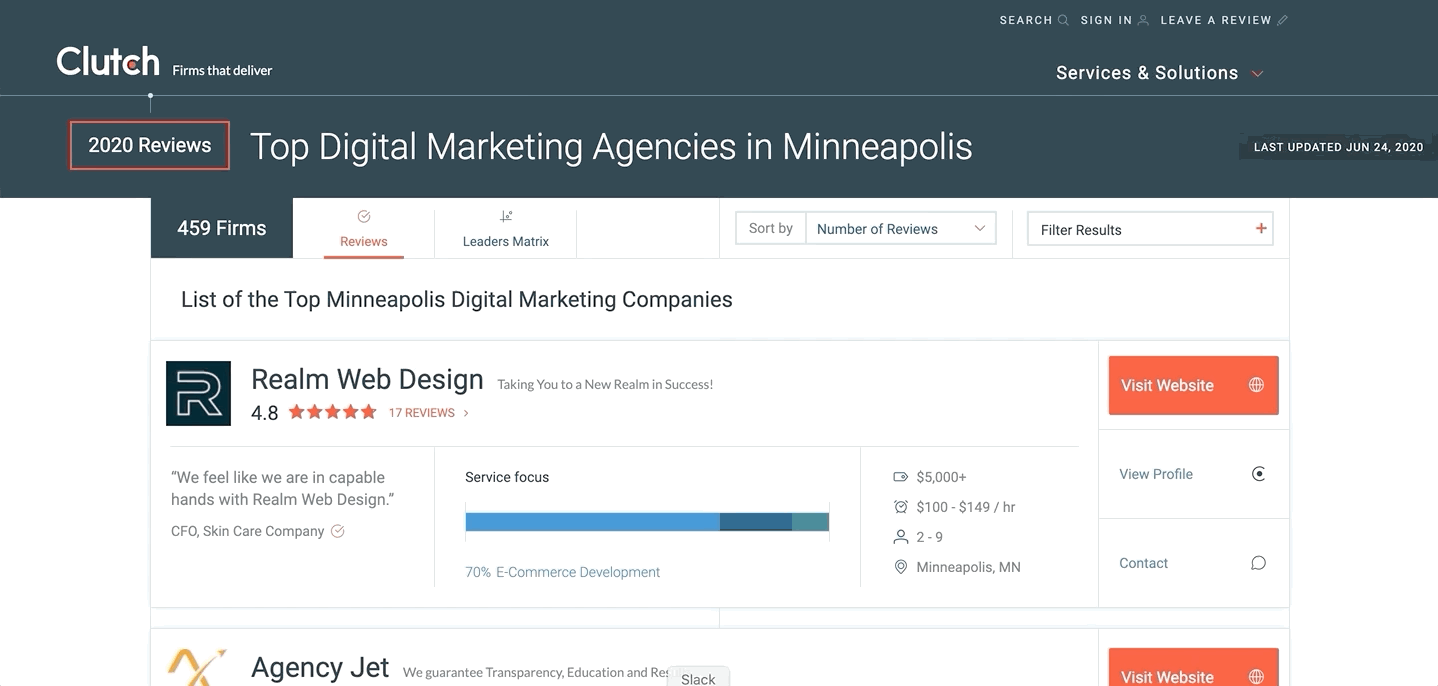Screen dimensions: 1438x686
Task: Click the Leaders Matrix chart icon
Action: pos(506,216)
